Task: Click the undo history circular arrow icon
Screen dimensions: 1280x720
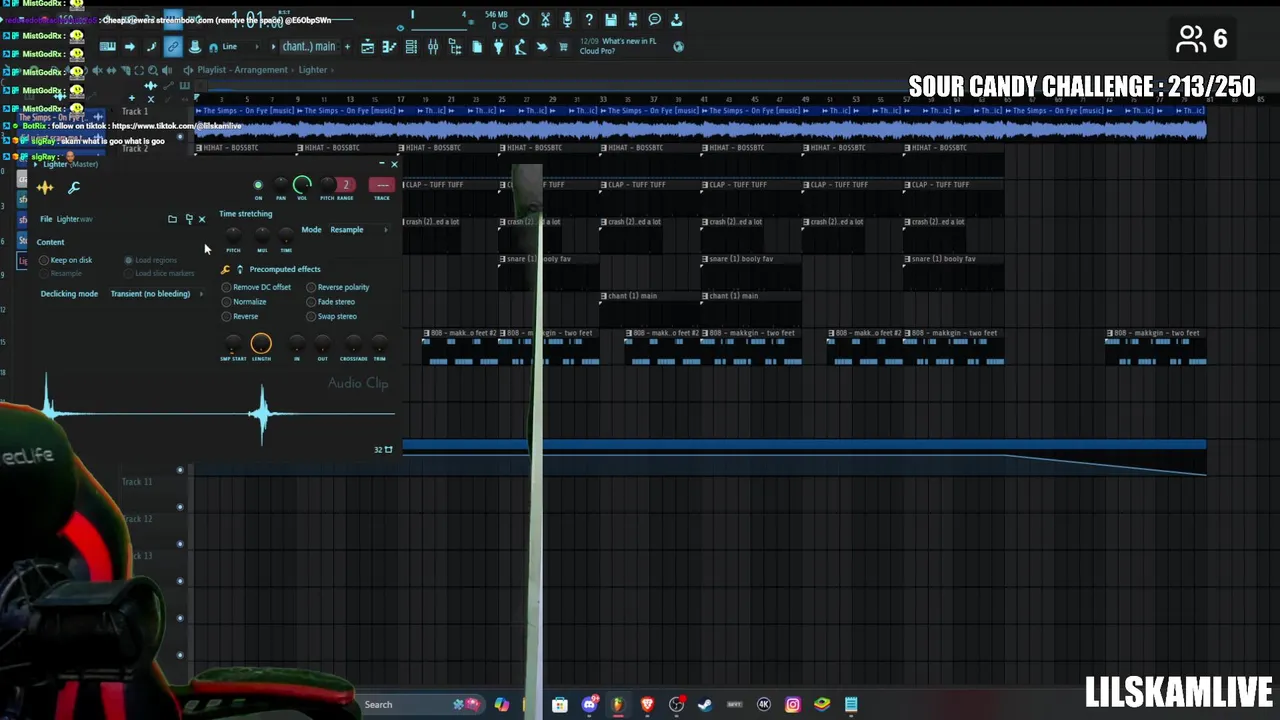Action: (523, 19)
